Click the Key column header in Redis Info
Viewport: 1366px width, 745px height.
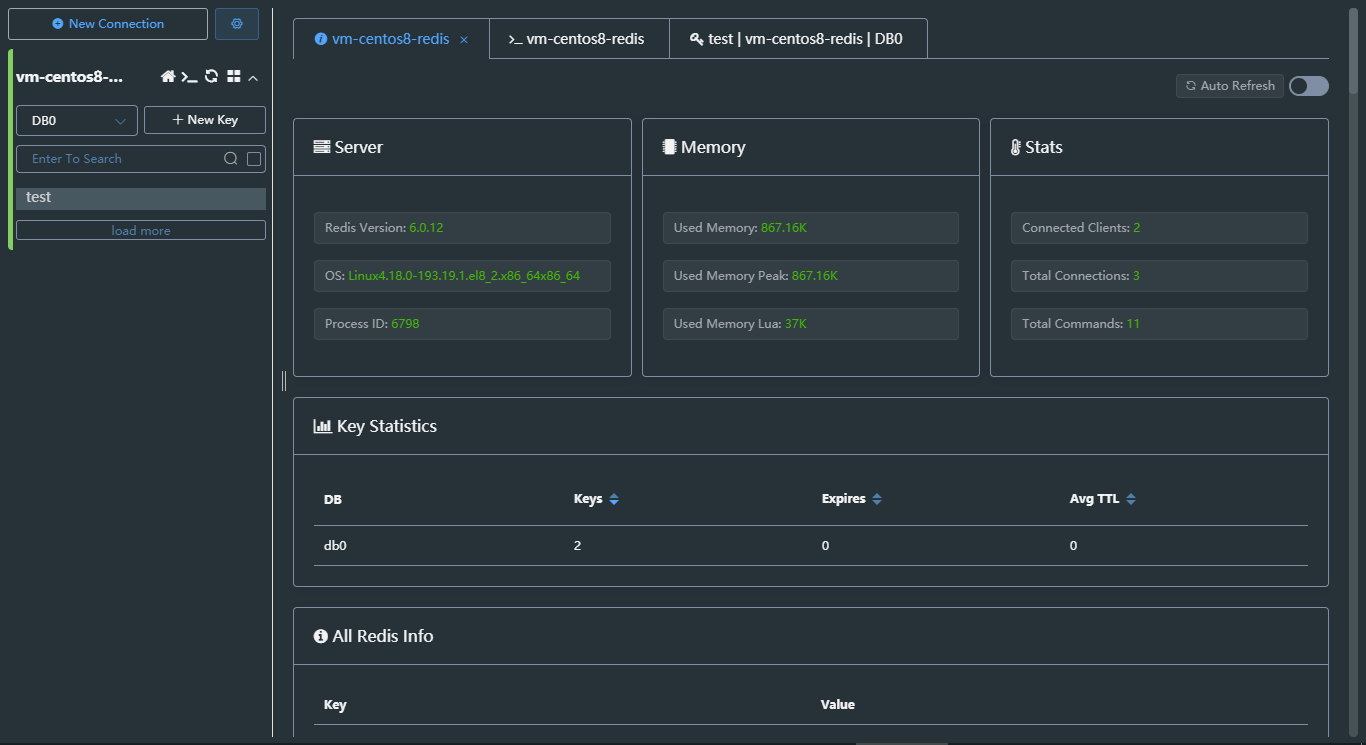pos(335,705)
